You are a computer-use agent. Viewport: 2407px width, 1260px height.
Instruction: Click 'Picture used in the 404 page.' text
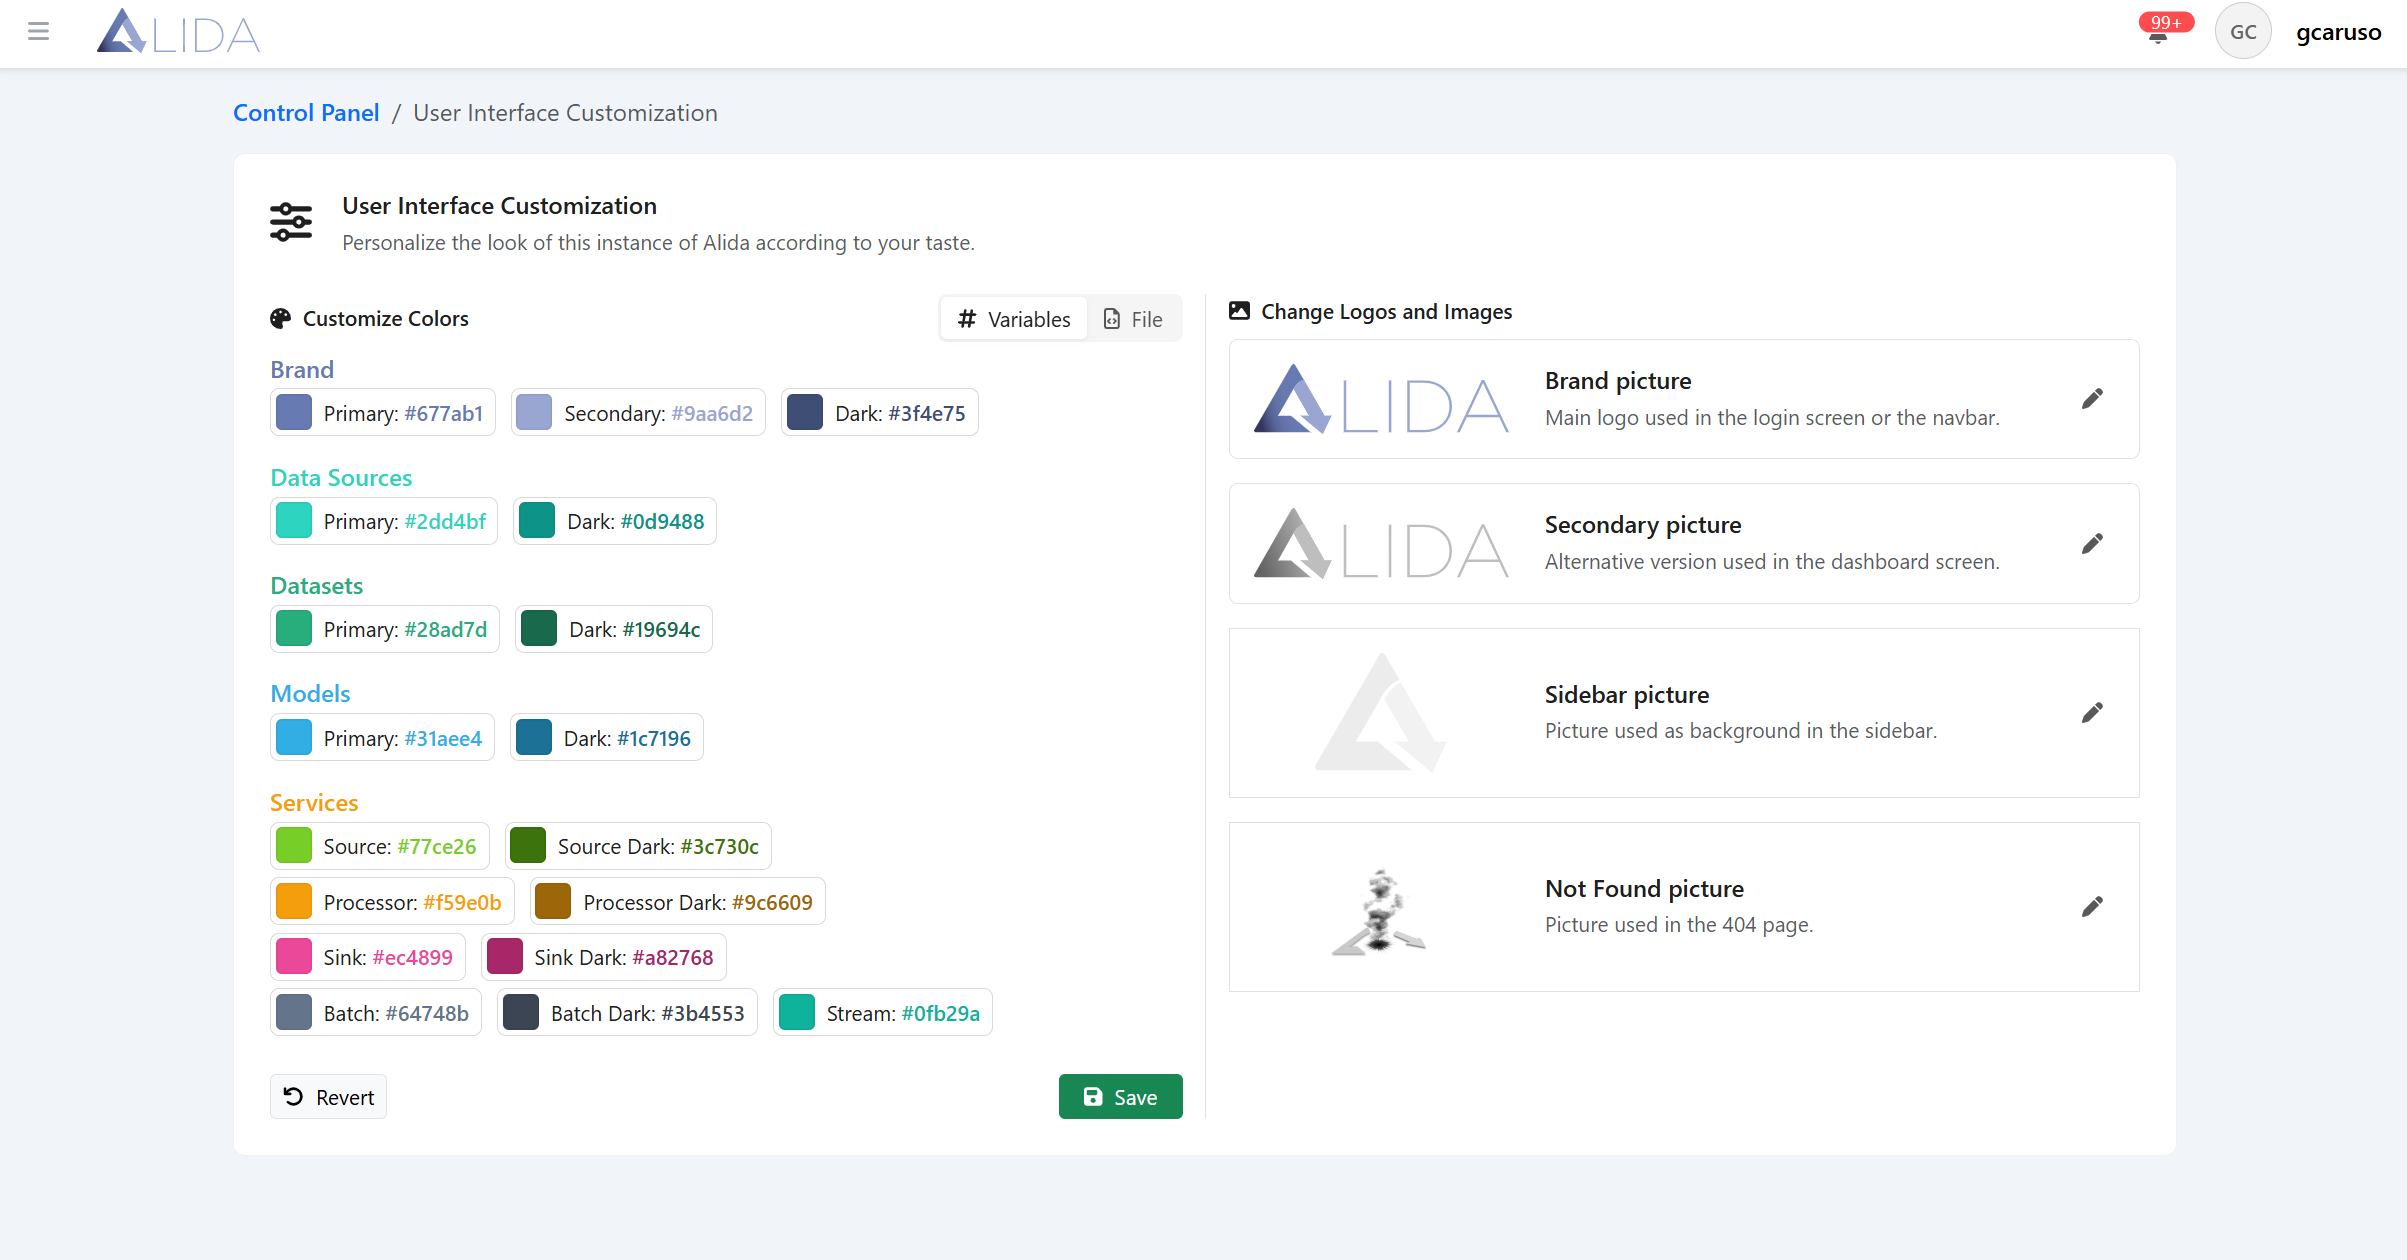click(1679, 924)
